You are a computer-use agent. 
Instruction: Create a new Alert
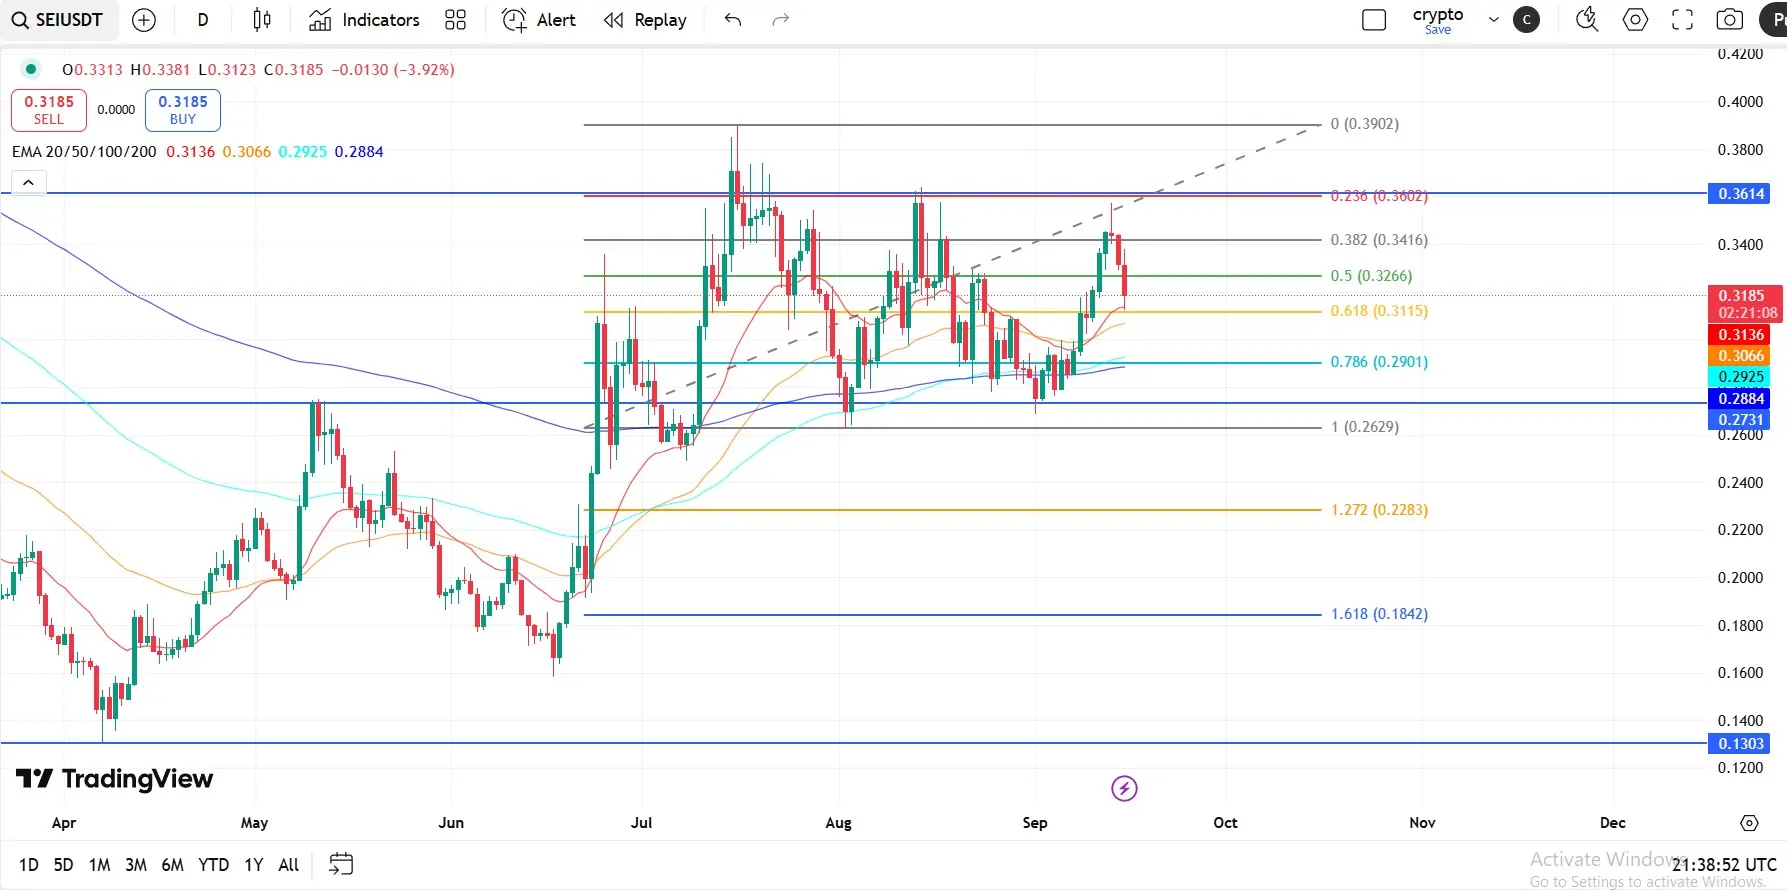(x=539, y=20)
